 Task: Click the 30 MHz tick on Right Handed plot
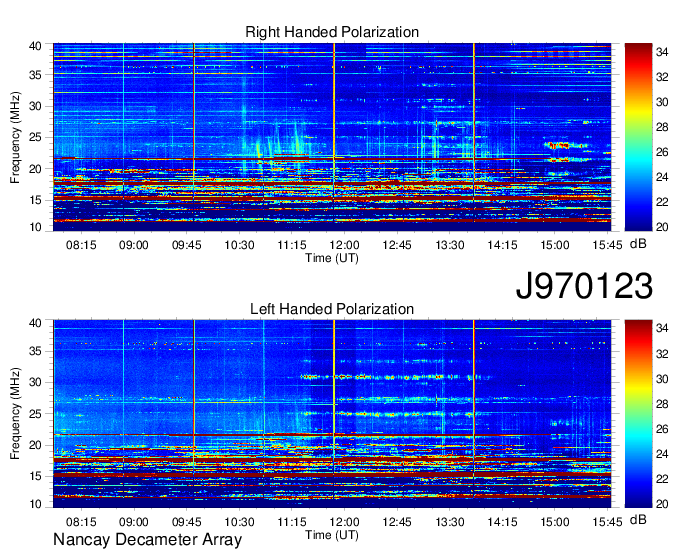point(35,106)
